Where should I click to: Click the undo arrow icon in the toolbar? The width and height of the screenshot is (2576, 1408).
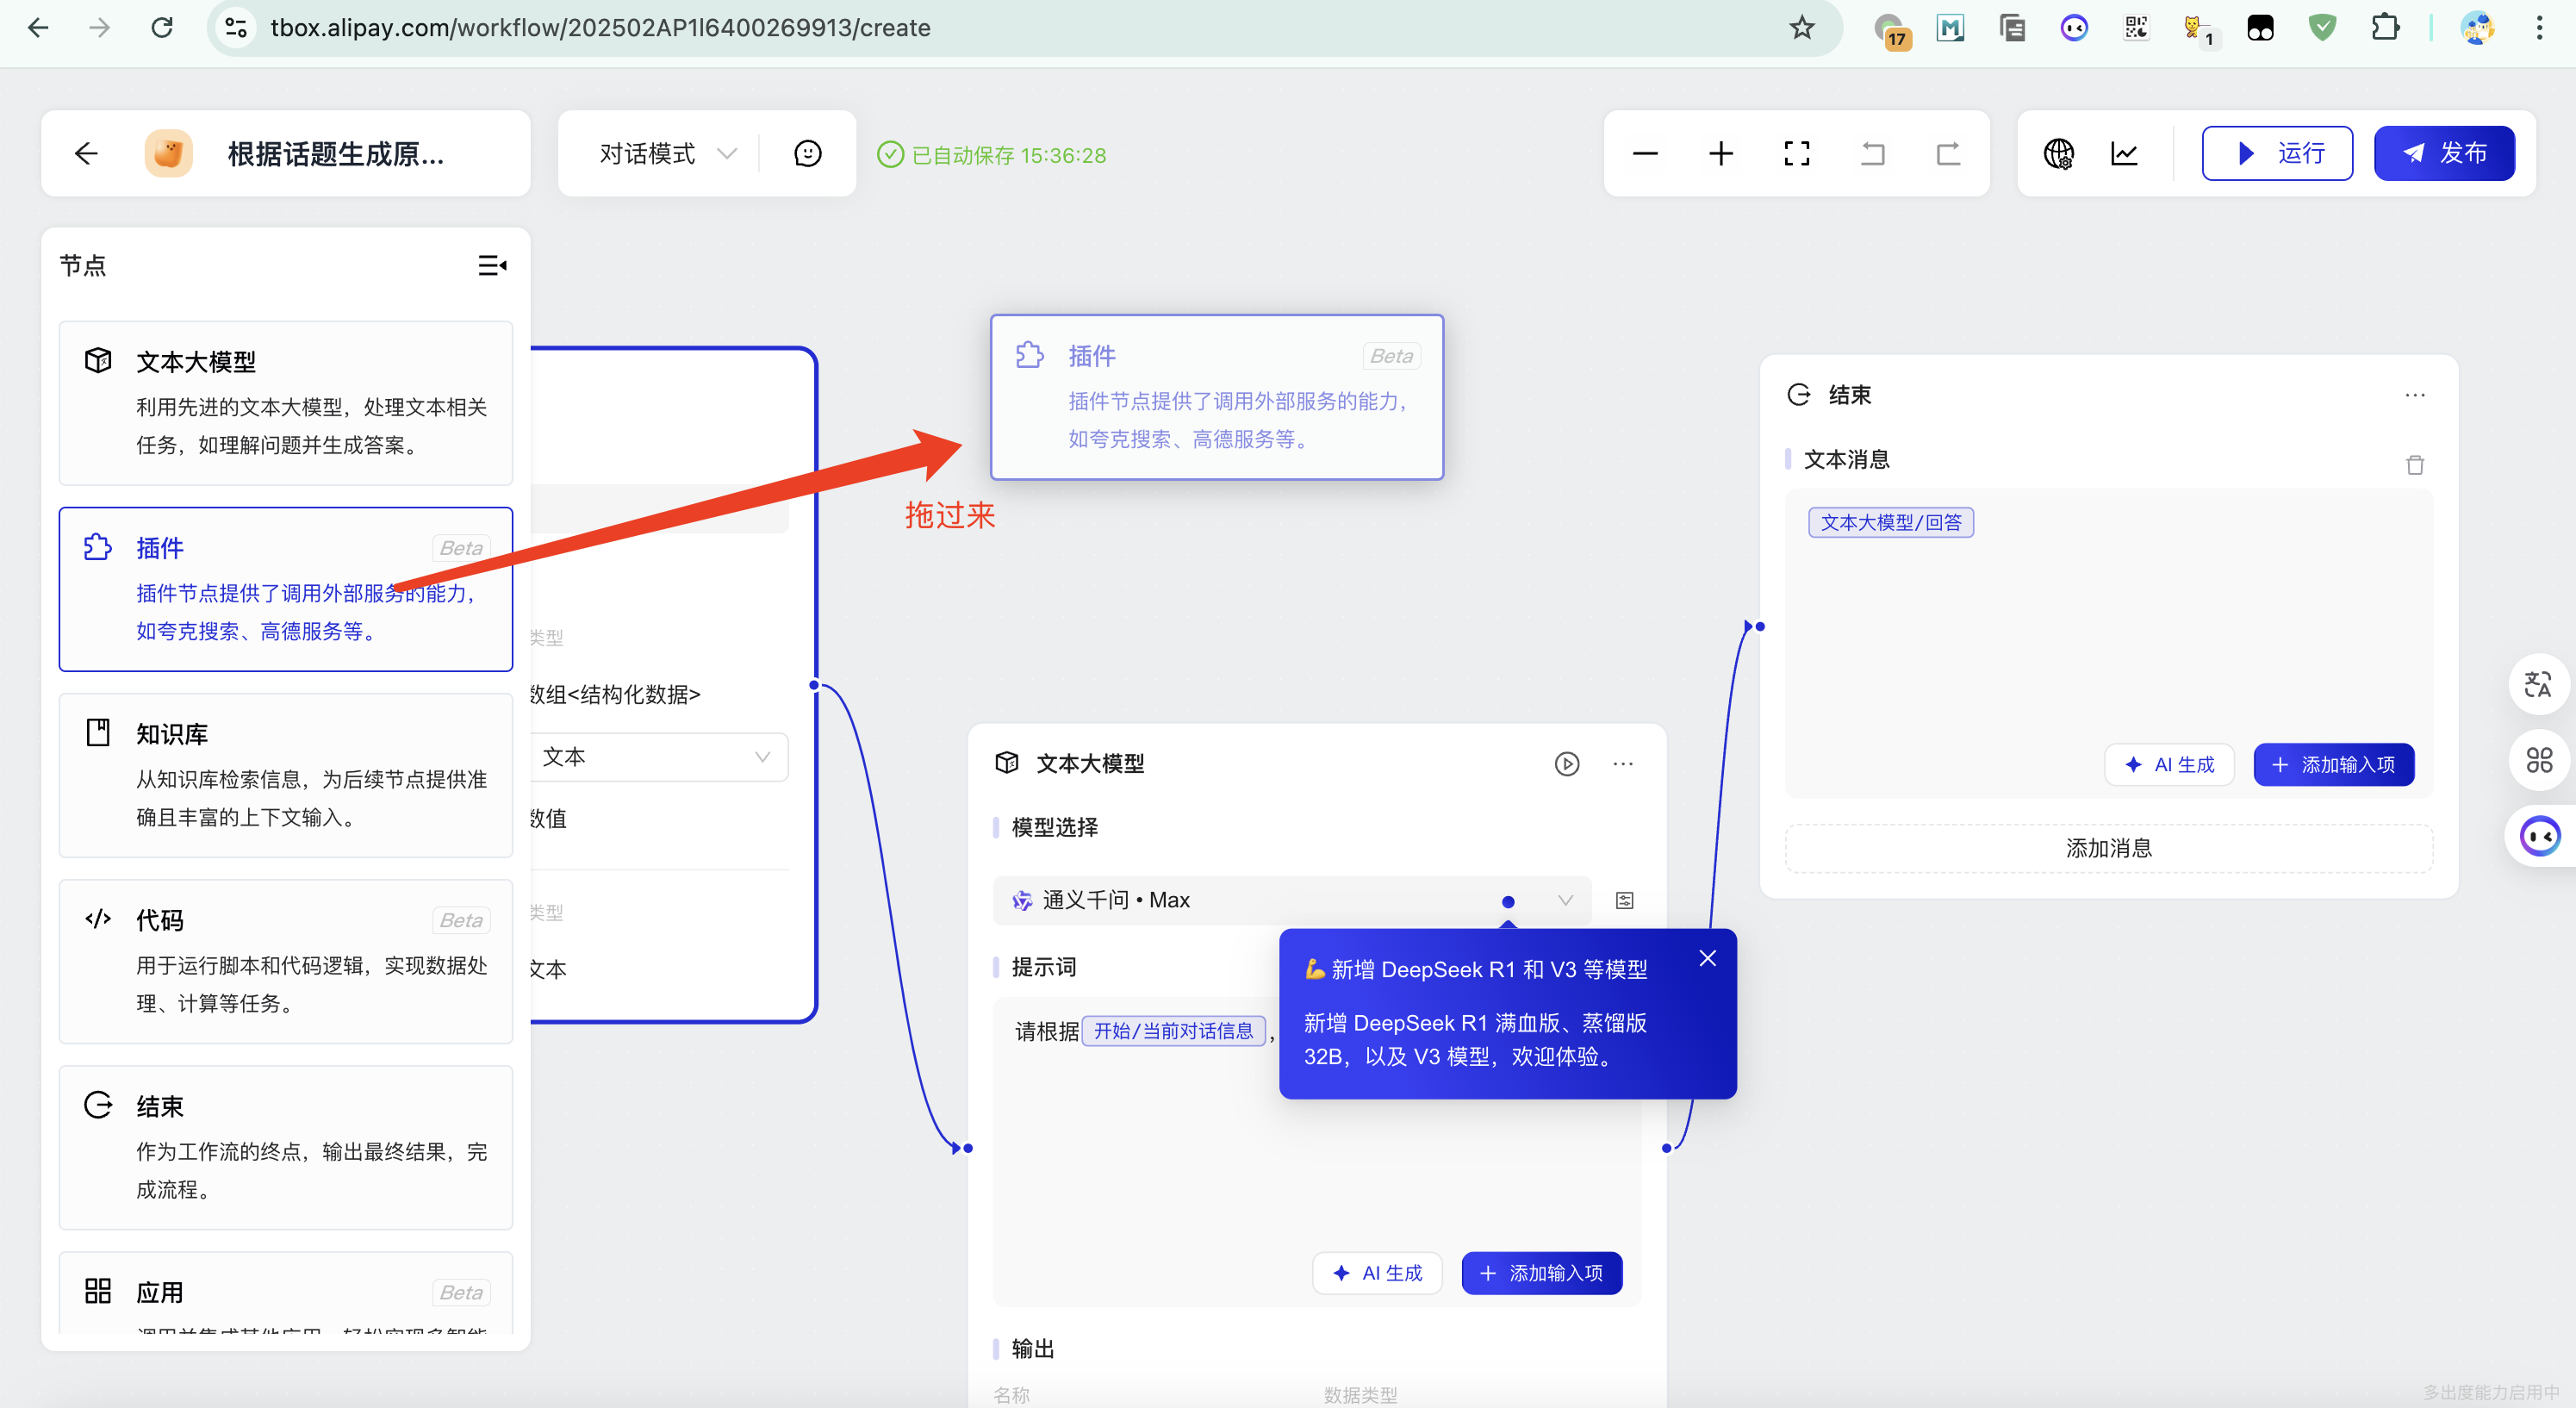coord(1872,154)
